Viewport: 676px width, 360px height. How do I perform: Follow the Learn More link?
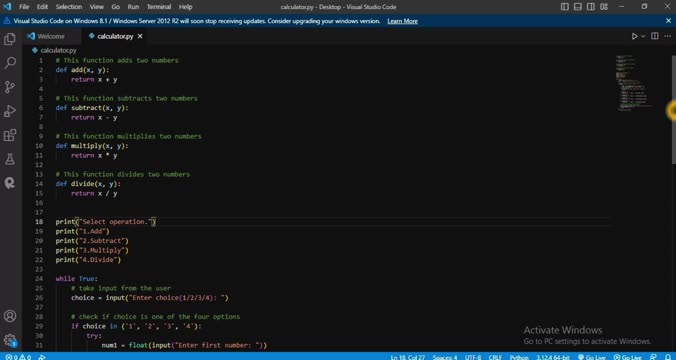tap(402, 21)
